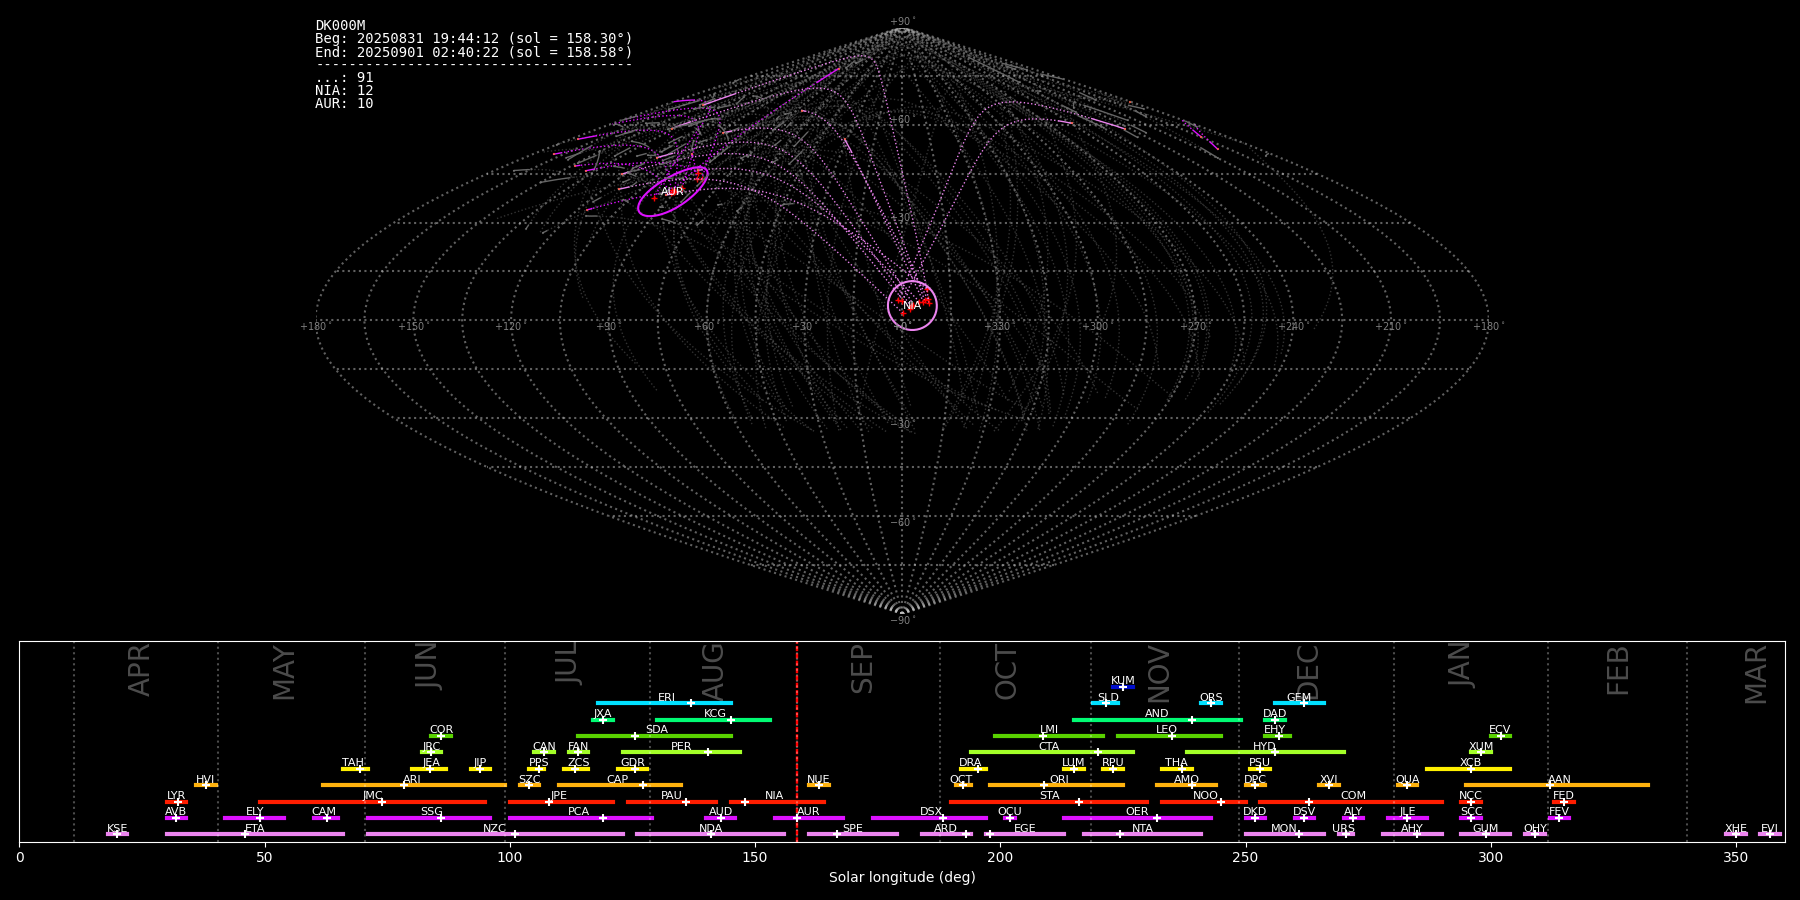1800x900 pixels.
Task: Click the "Solar longitude (deg)" axis label
Action: pyautogui.click(x=902, y=878)
